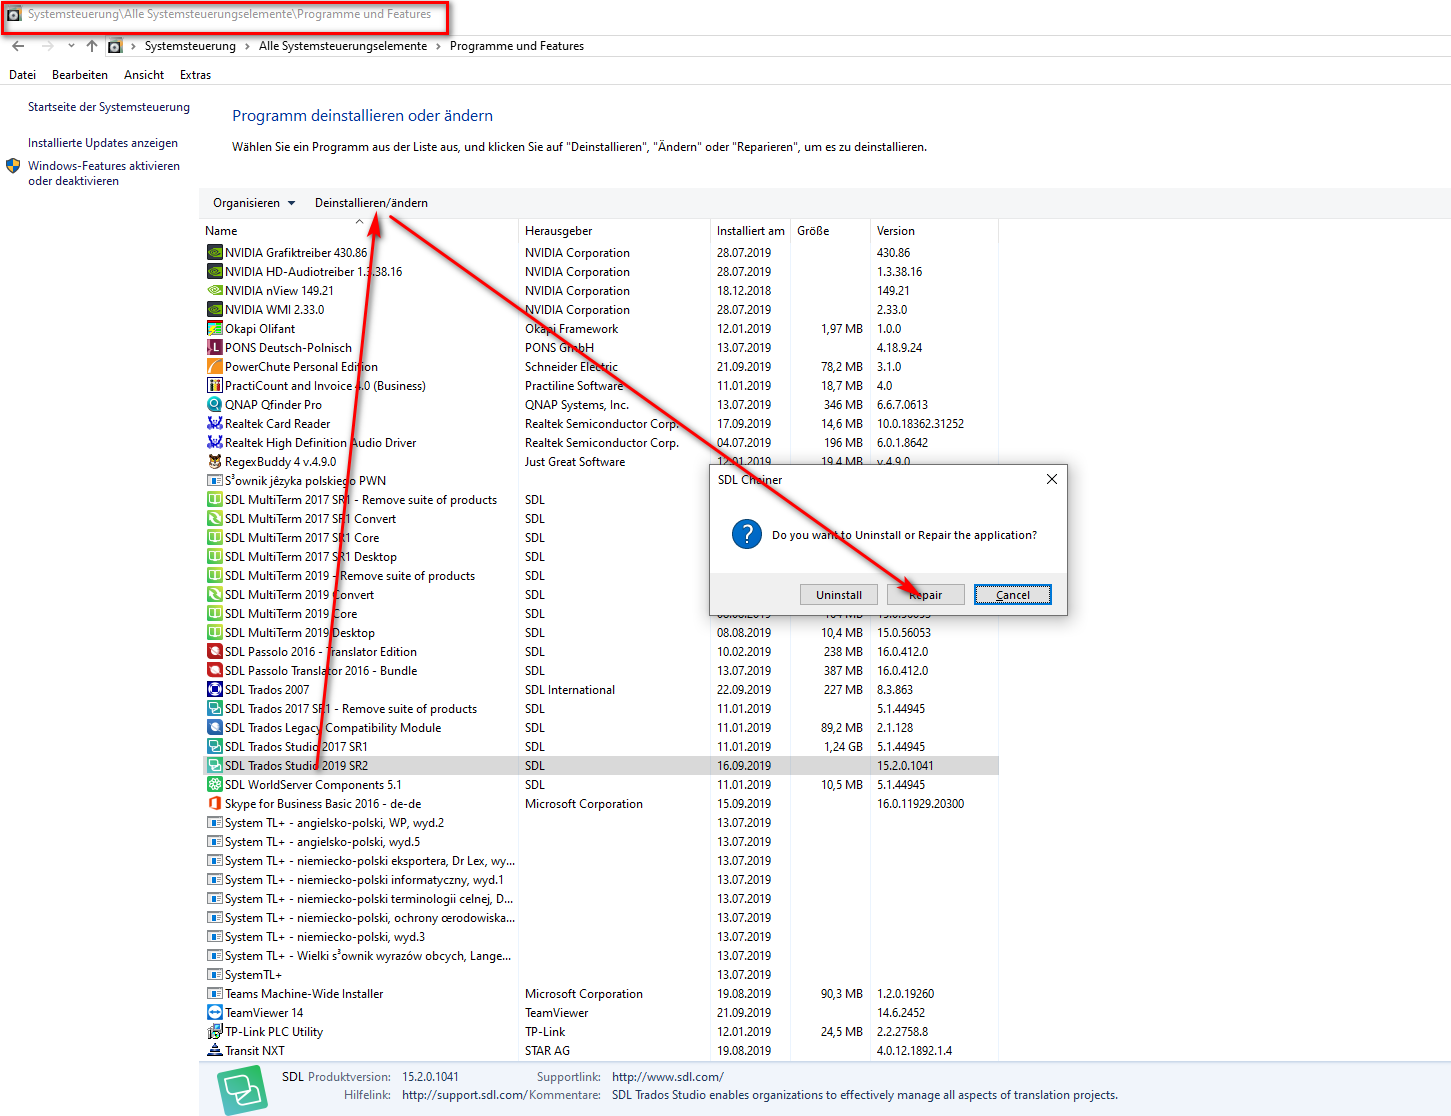Click the SDL WorldServer Components 5.1 icon
This screenshot has height=1116, width=1451.
point(214,785)
